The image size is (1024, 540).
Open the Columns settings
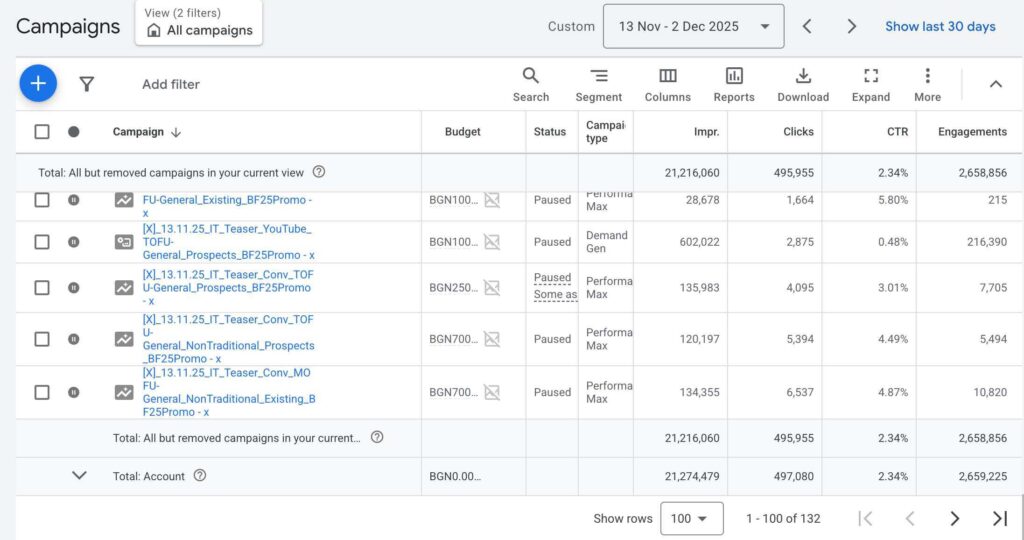667,85
